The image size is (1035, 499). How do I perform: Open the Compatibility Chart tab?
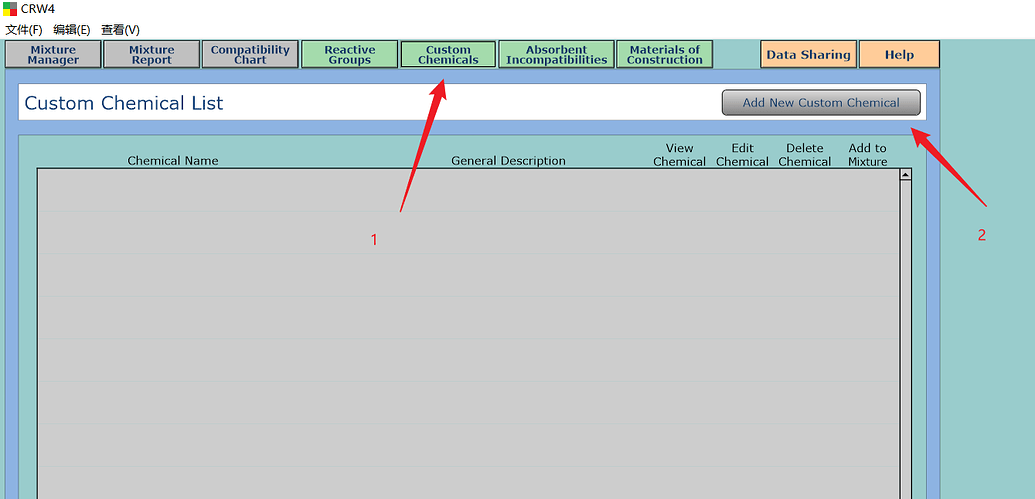click(250, 55)
